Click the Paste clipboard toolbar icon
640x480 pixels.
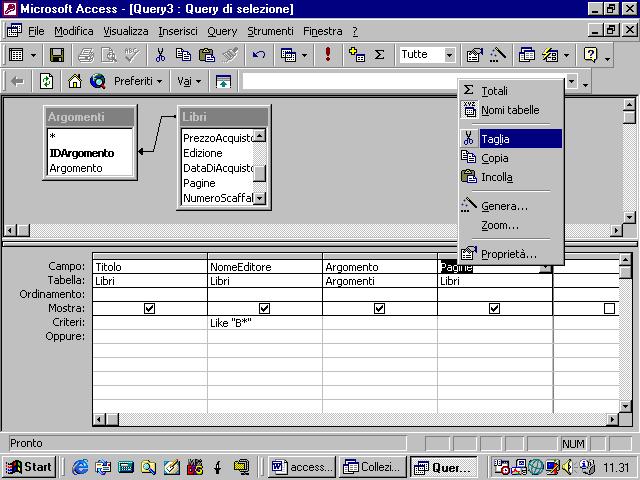pyautogui.click(x=207, y=55)
